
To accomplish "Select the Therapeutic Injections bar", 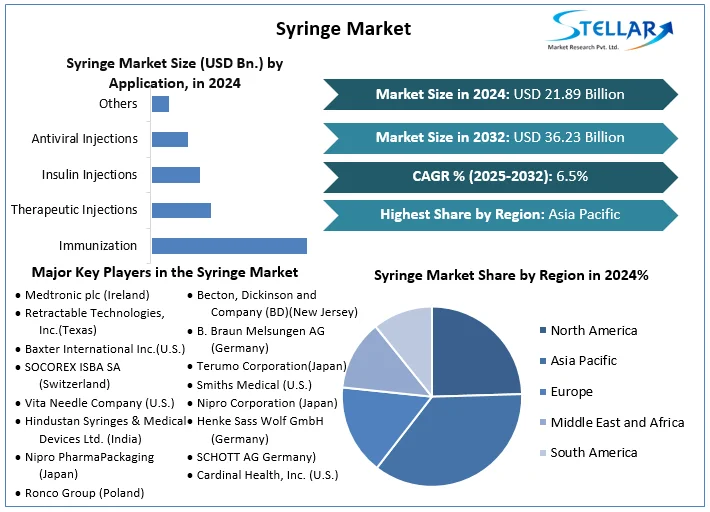I will 181,210.
